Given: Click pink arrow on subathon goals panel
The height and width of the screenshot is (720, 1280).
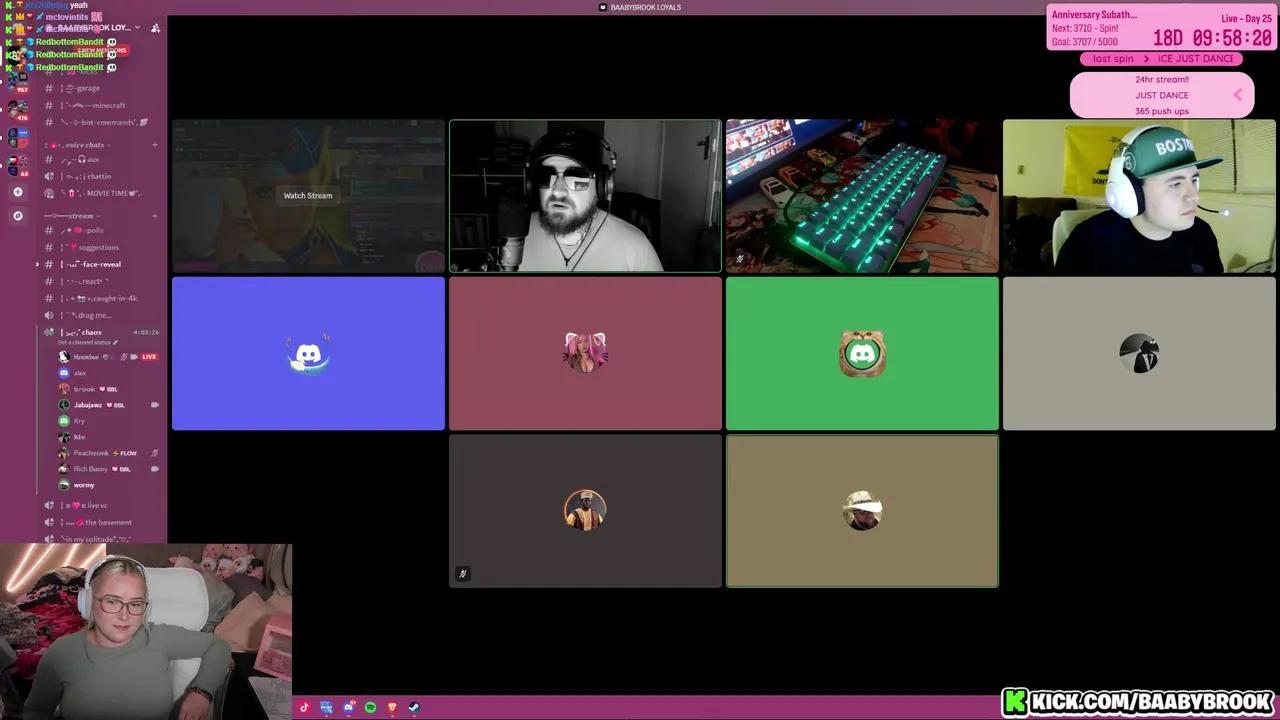Looking at the screenshot, I should pyautogui.click(x=1238, y=95).
